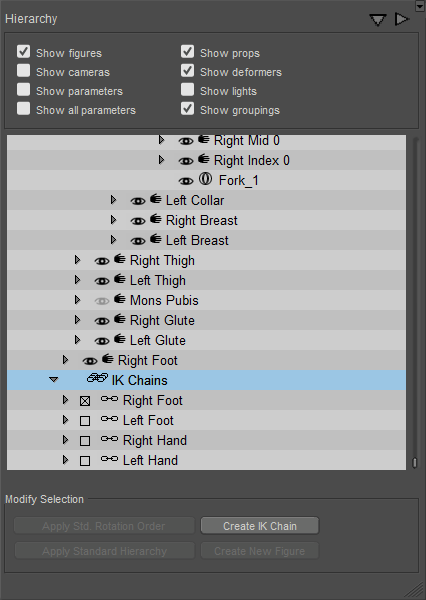Click the hierarchy list vertical scrollbar
This screenshot has height=600, width=426.
click(x=414, y=302)
